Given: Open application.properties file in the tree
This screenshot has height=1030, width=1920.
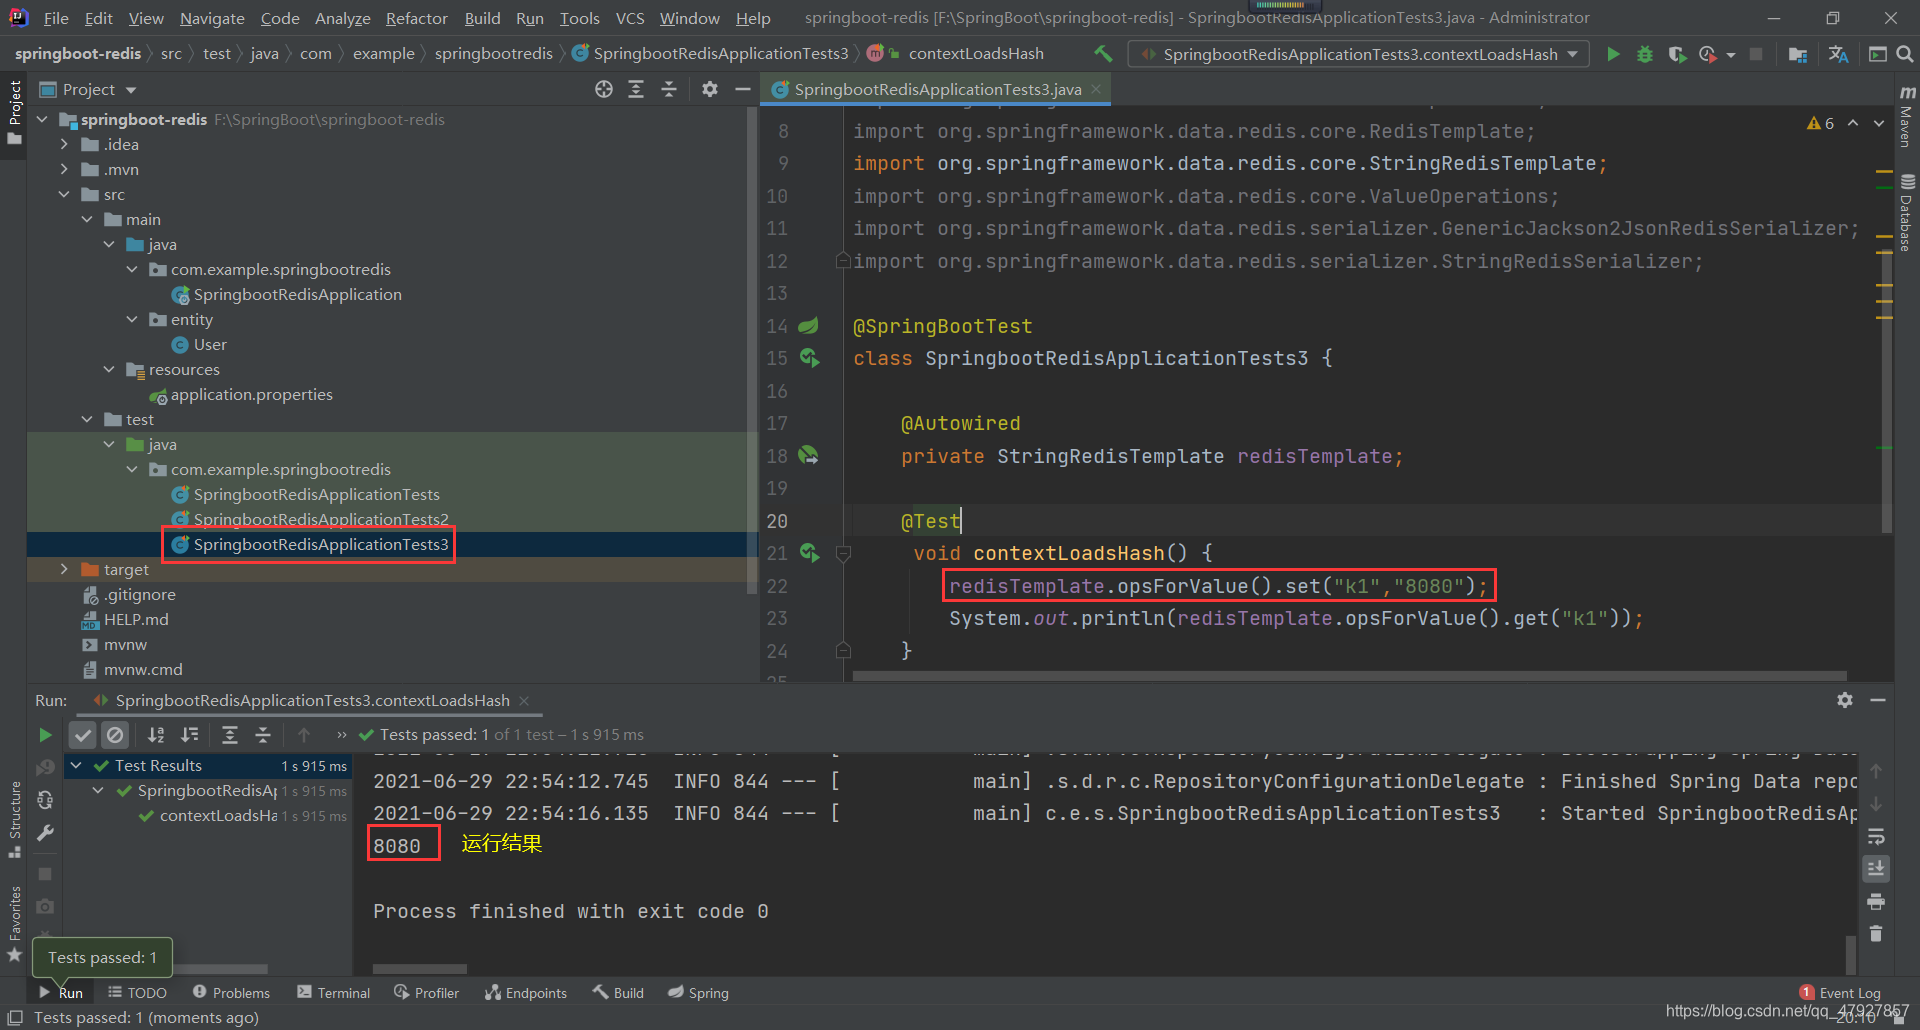Looking at the screenshot, I should coord(251,394).
